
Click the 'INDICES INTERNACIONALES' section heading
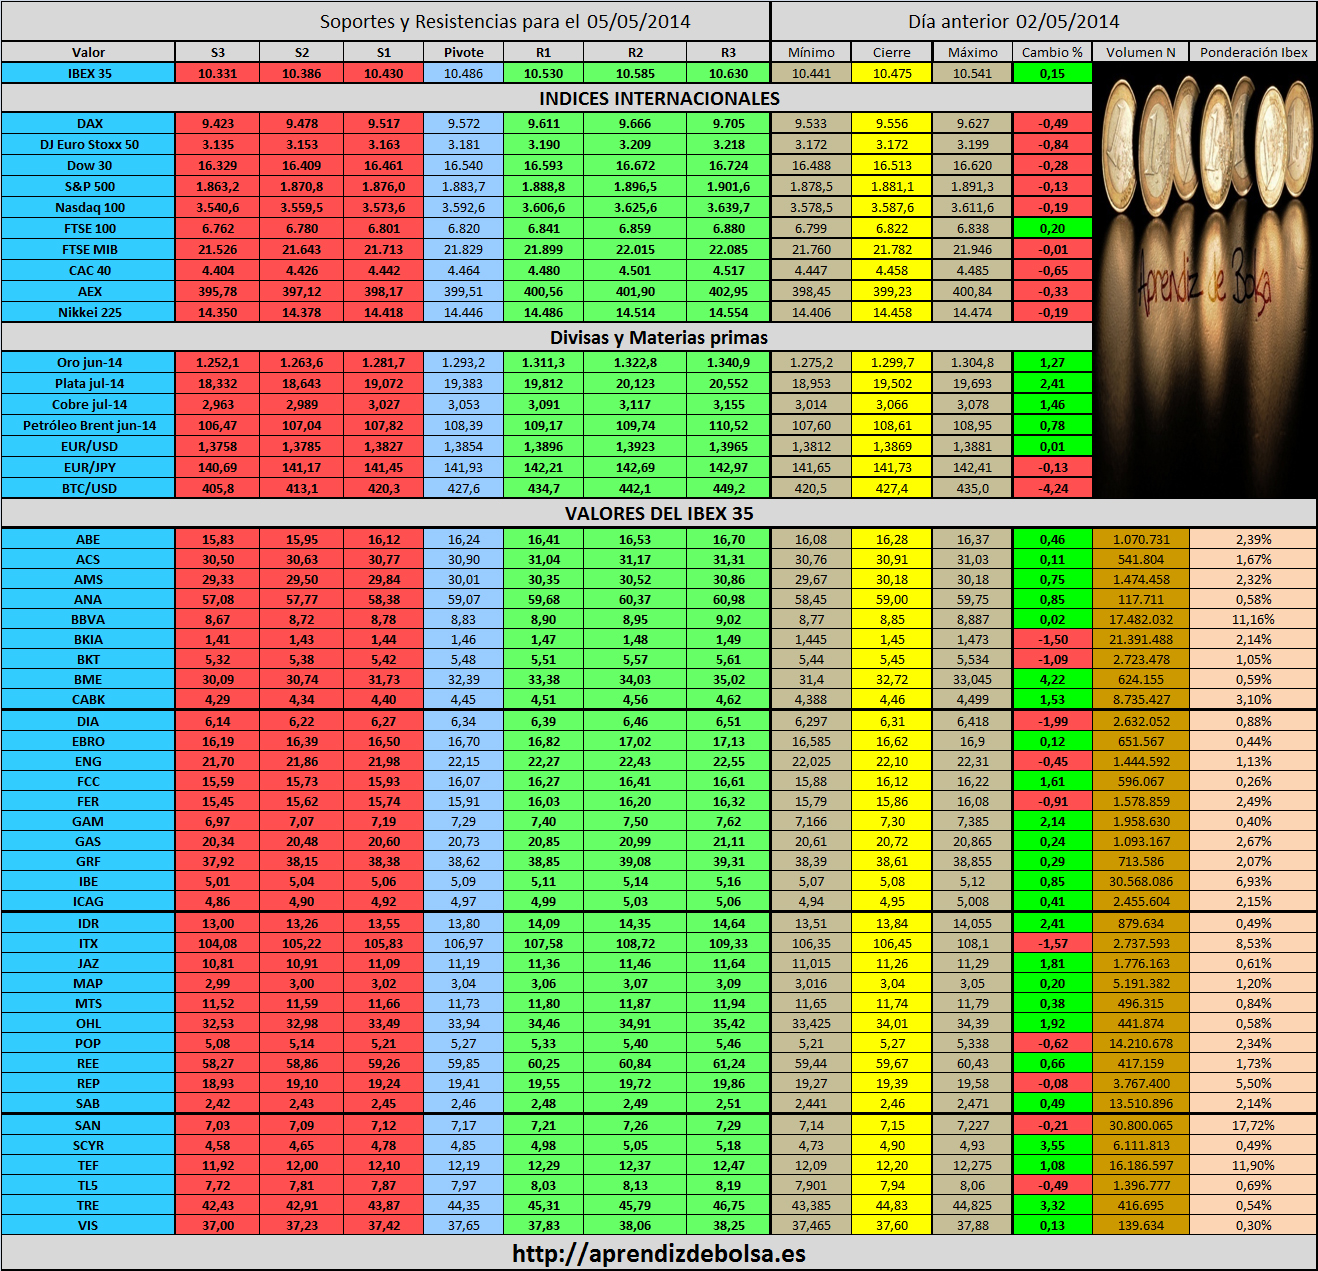click(659, 98)
